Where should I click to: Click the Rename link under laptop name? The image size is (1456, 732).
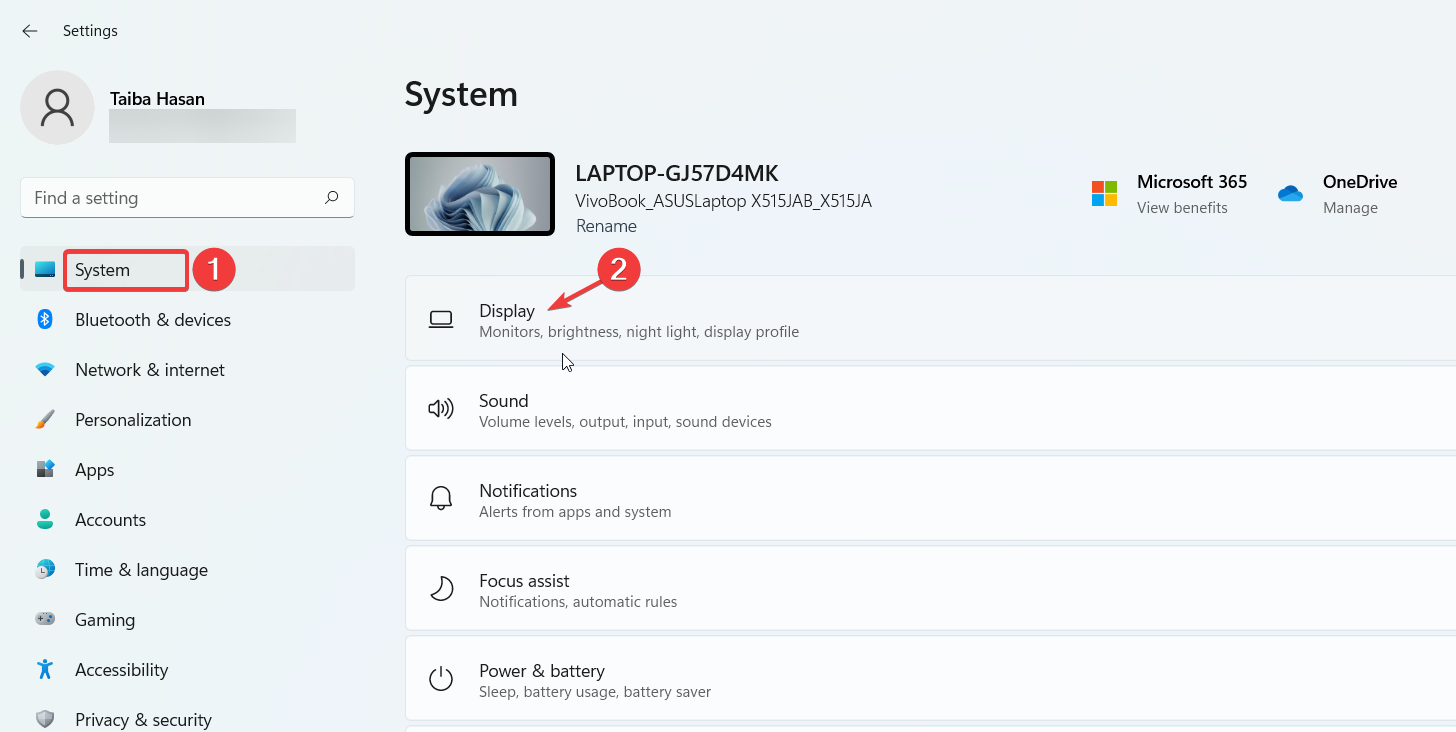pyautogui.click(x=606, y=226)
